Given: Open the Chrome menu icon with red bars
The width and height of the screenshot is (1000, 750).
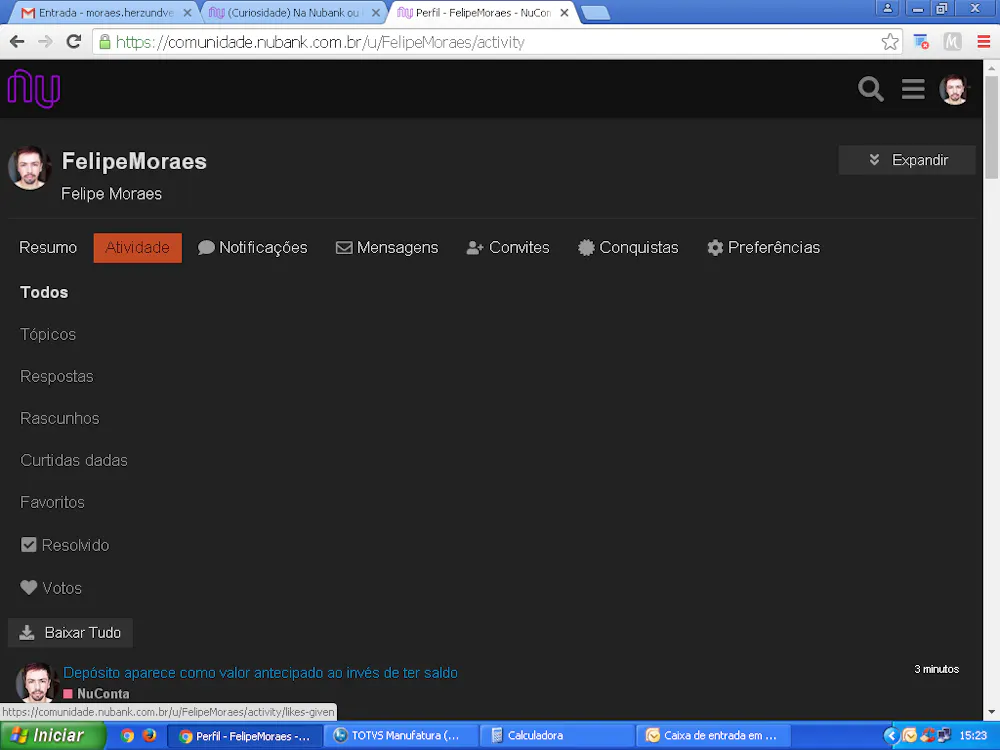Looking at the screenshot, I should tap(983, 42).
